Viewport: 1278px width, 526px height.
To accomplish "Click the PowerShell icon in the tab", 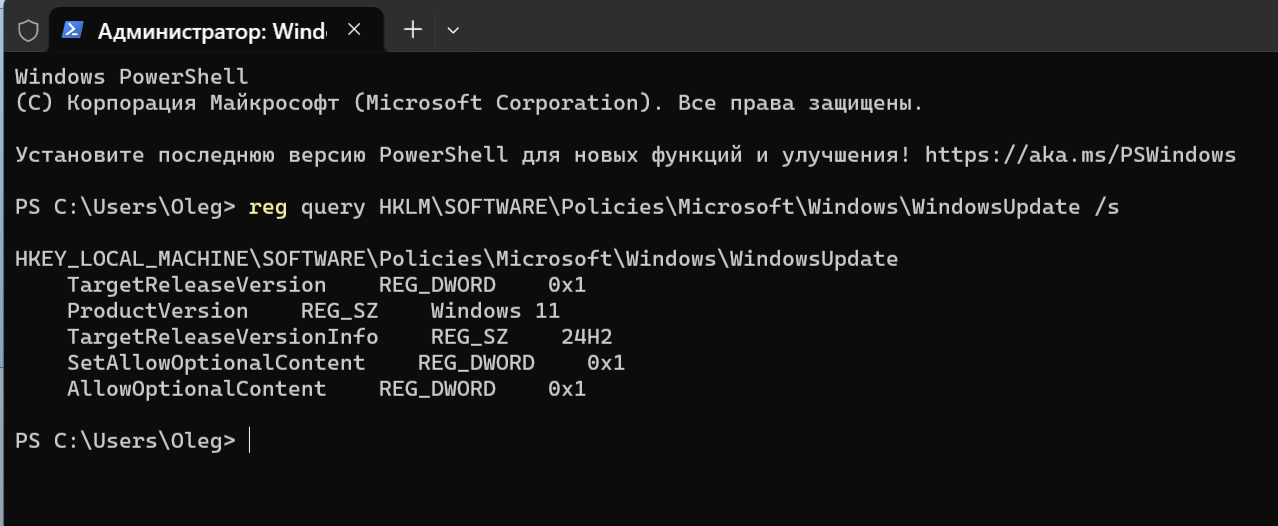I will click(x=73, y=30).
